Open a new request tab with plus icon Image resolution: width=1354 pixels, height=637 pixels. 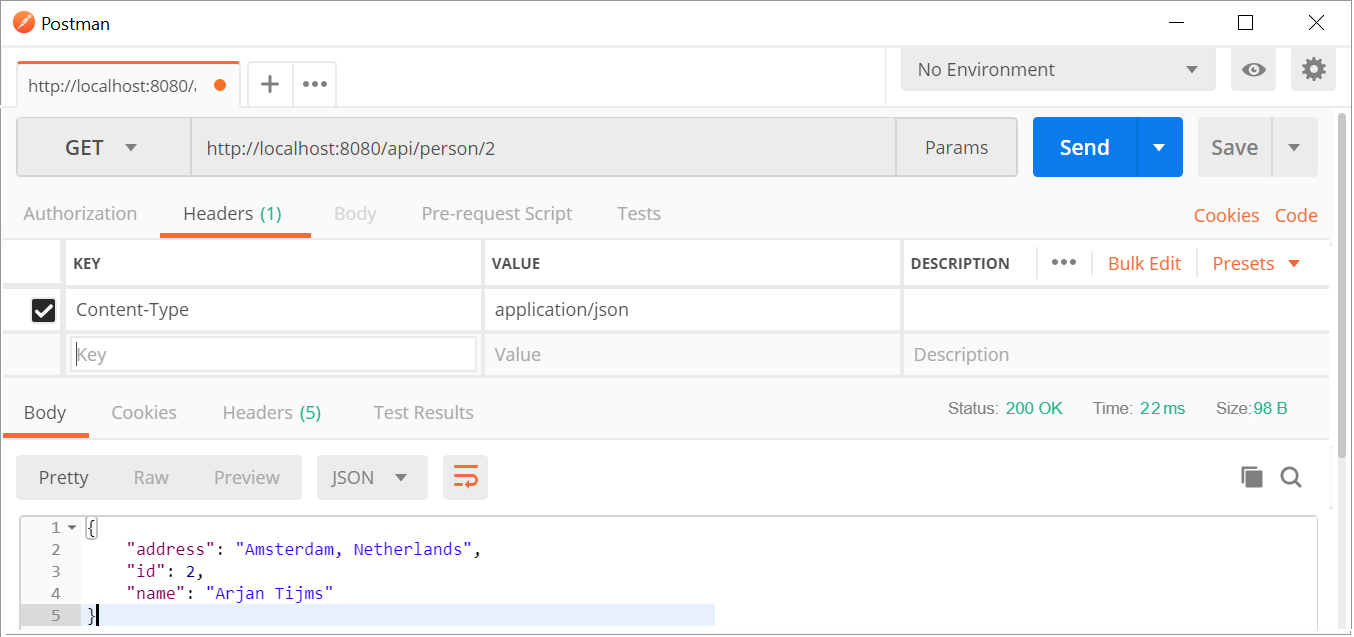click(269, 85)
